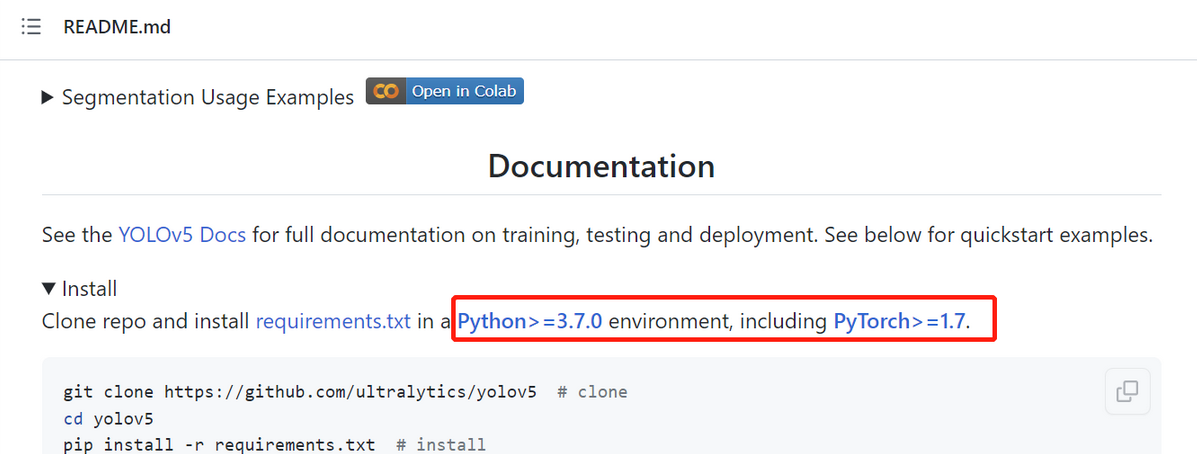Open the Python>=3.7.0 link
Viewport: 1197px width, 454px height.
[531, 321]
